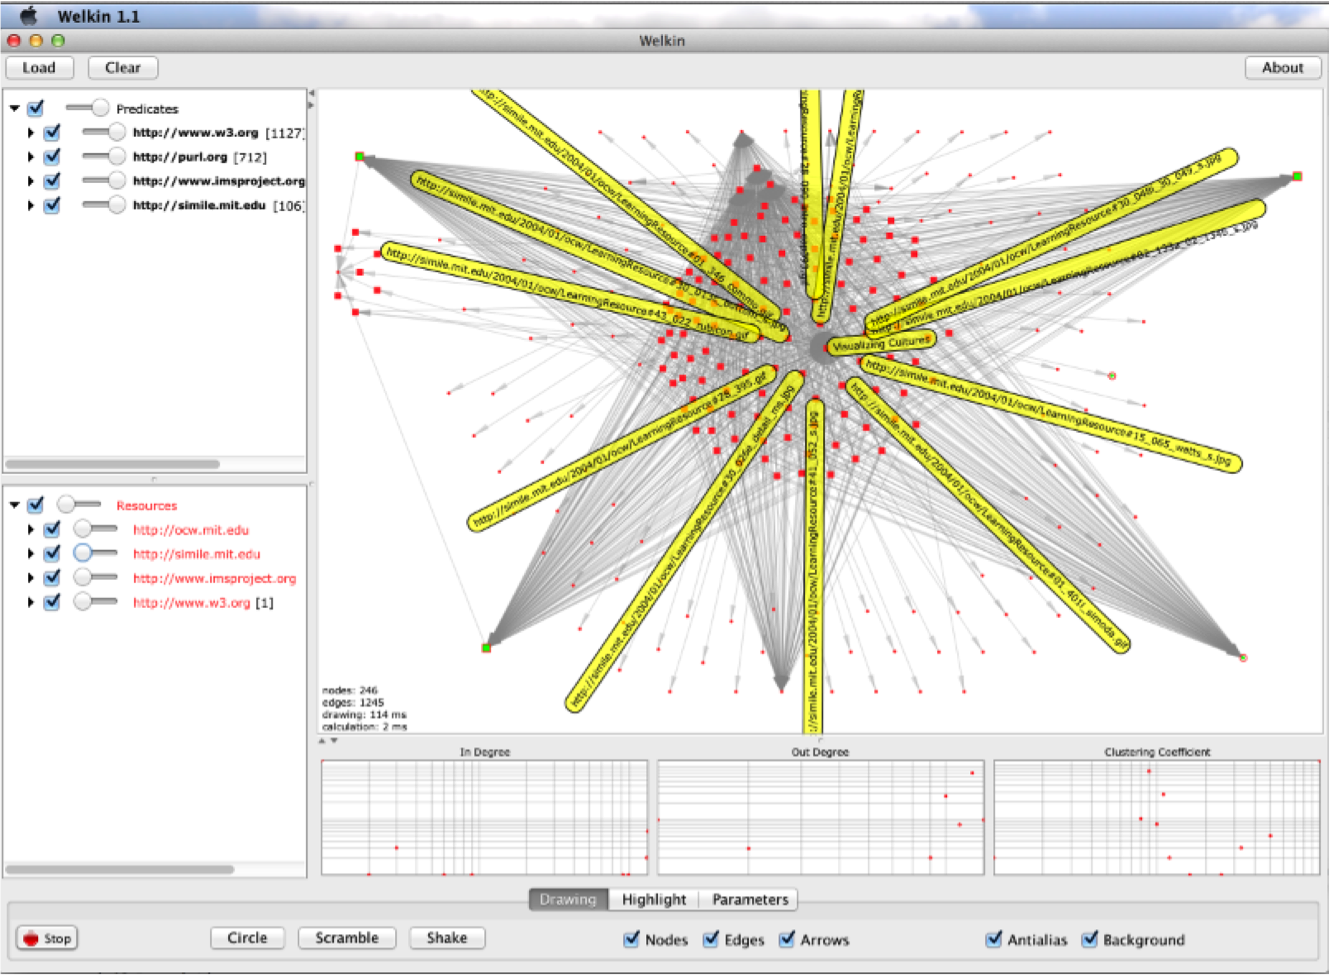The height and width of the screenshot is (975, 1330).
Task: Click the LearningResource#01_401i_simoda.gif label
Action: (x=988, y=515)
